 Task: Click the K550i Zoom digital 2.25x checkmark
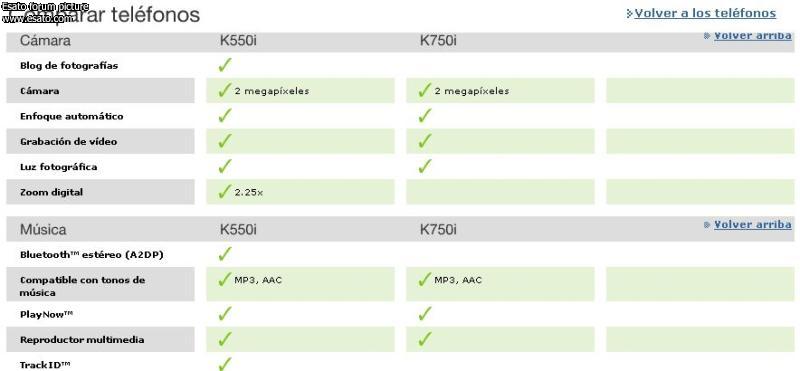point(224,192)
